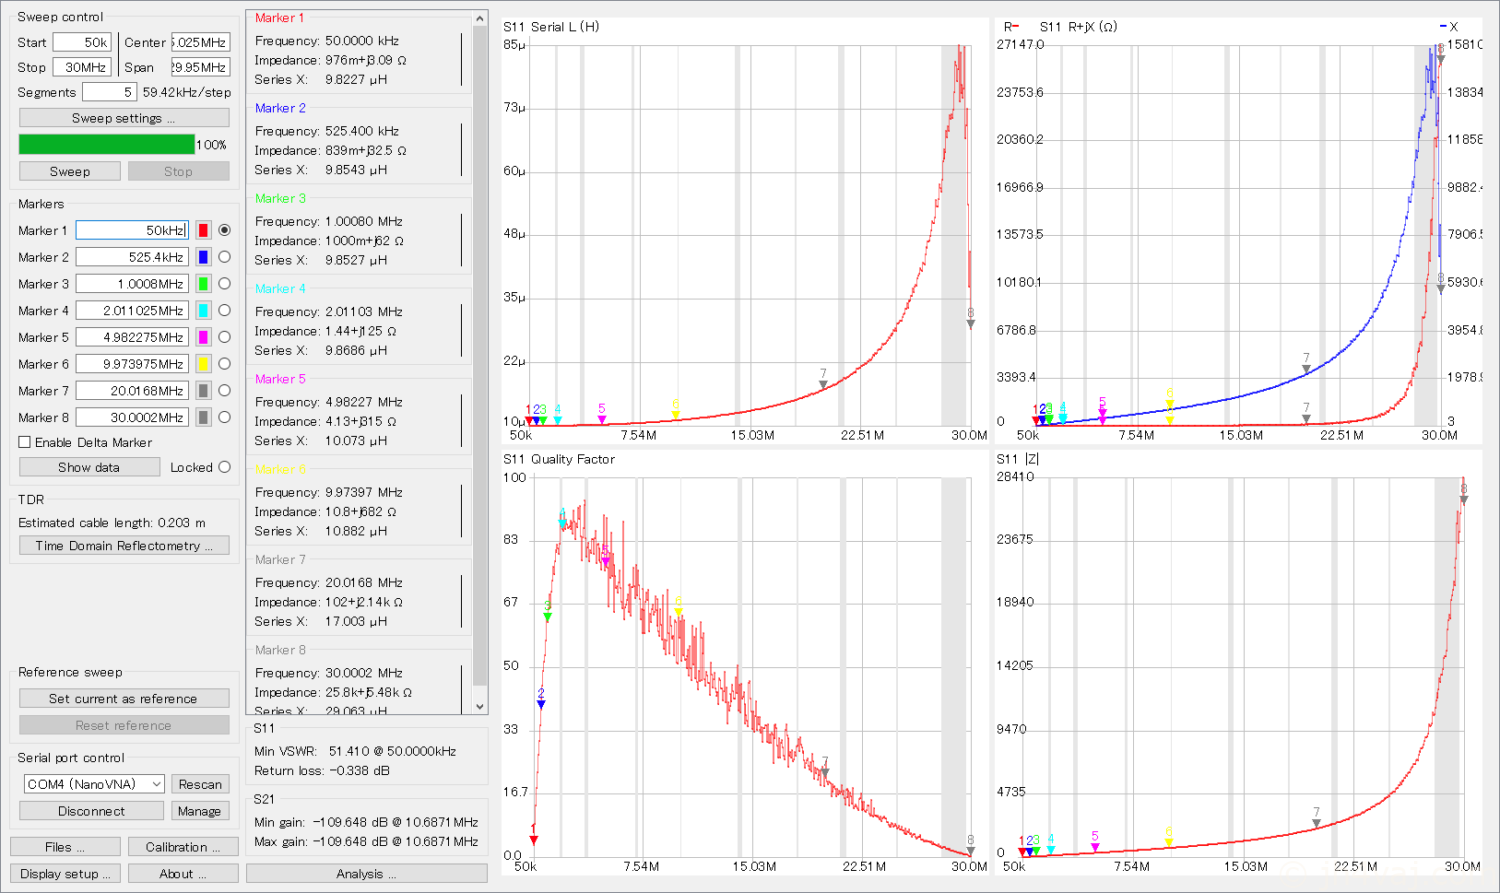This screenshot has height=893, width=1500.
Task: Click Set current as reference
Action: point(124,699)
